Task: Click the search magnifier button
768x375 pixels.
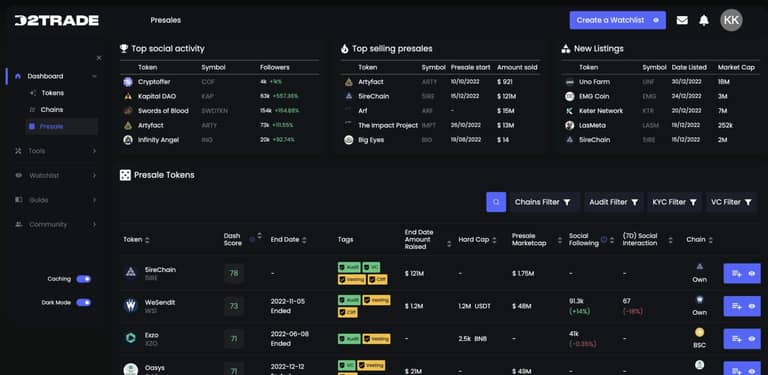Action: point(496,202)
